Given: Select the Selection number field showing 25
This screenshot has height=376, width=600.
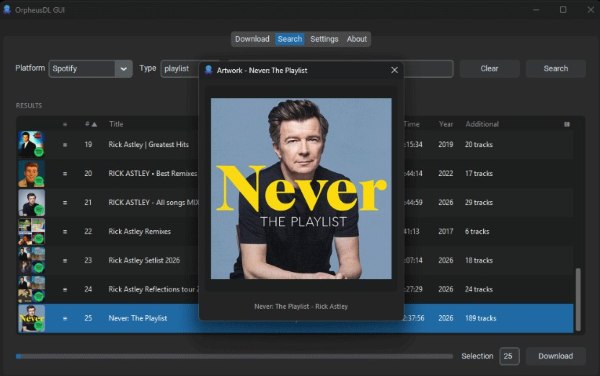Looking at the screenshot, I should click(509, 356).
